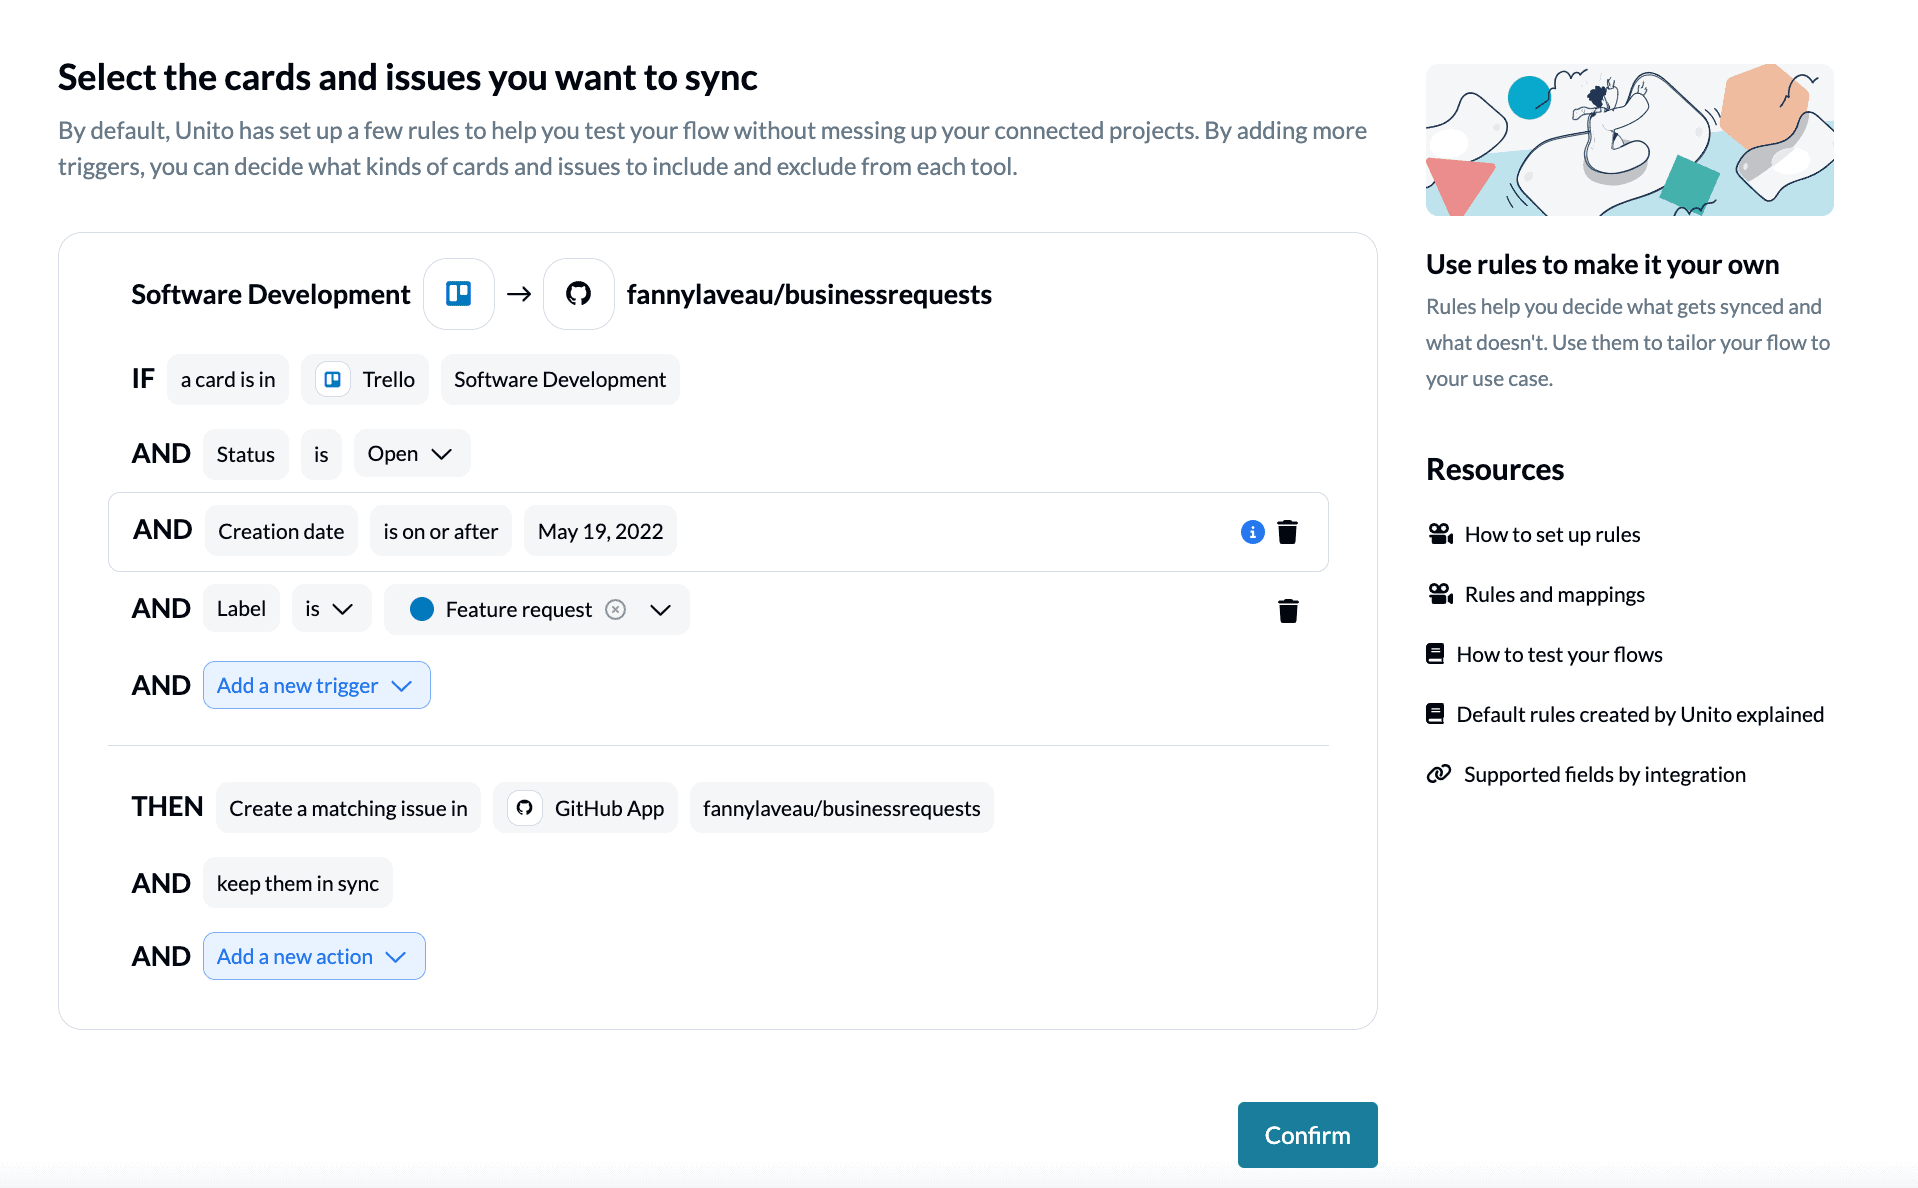Viewport: 1918px width, 1188px height.
Task: Click the Trello icon next to Software Development heading
Action: [x=458, y=293]
